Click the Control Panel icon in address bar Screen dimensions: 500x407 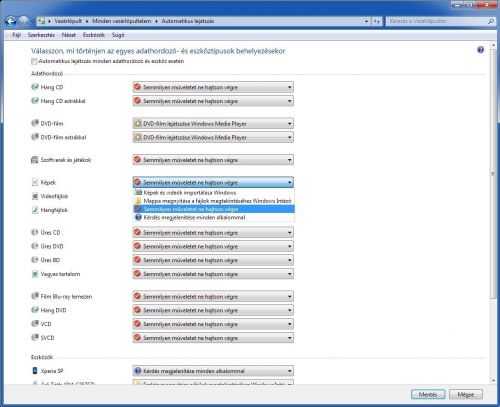point(42,21)
